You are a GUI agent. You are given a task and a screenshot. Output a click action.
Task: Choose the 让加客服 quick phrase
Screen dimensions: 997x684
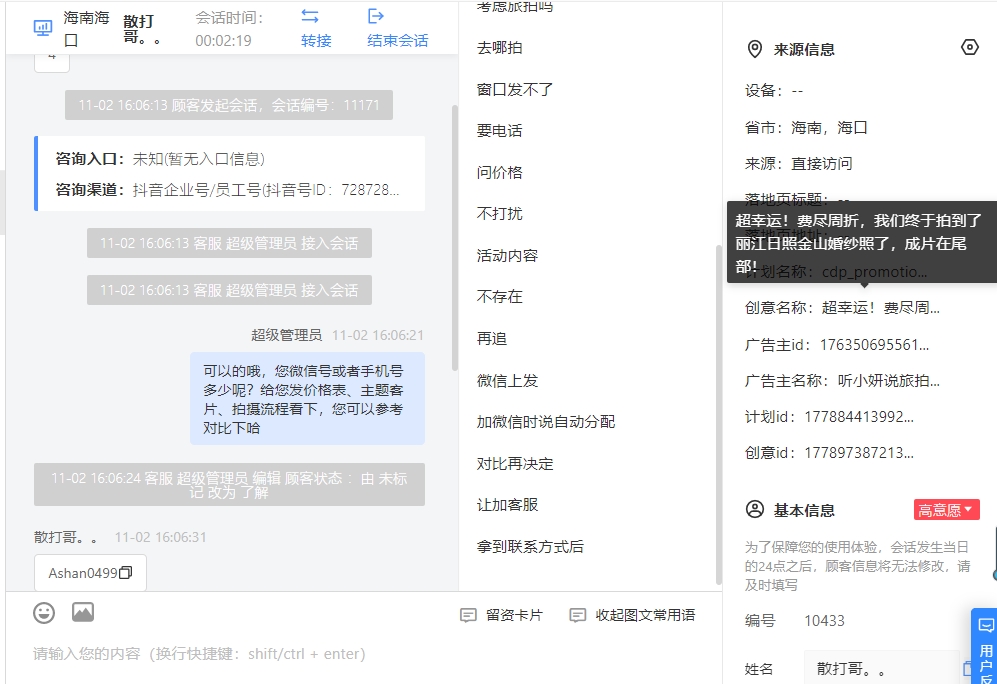click(x=507, y=505)
